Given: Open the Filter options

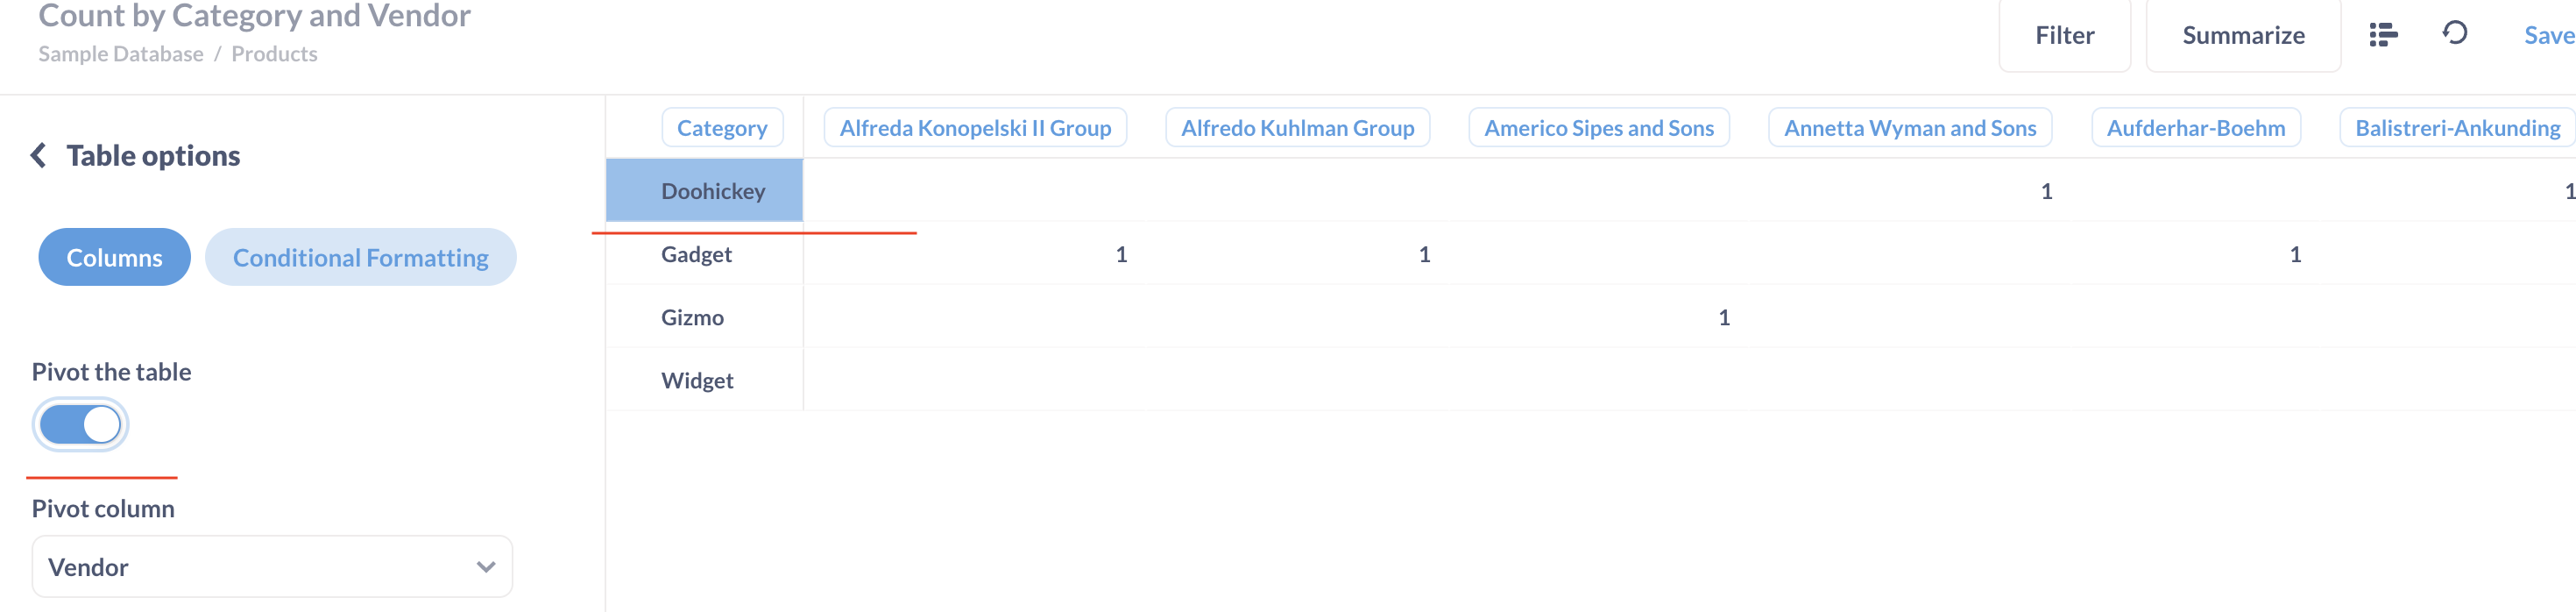Looking at the screenshot, I should [2065, 34].
